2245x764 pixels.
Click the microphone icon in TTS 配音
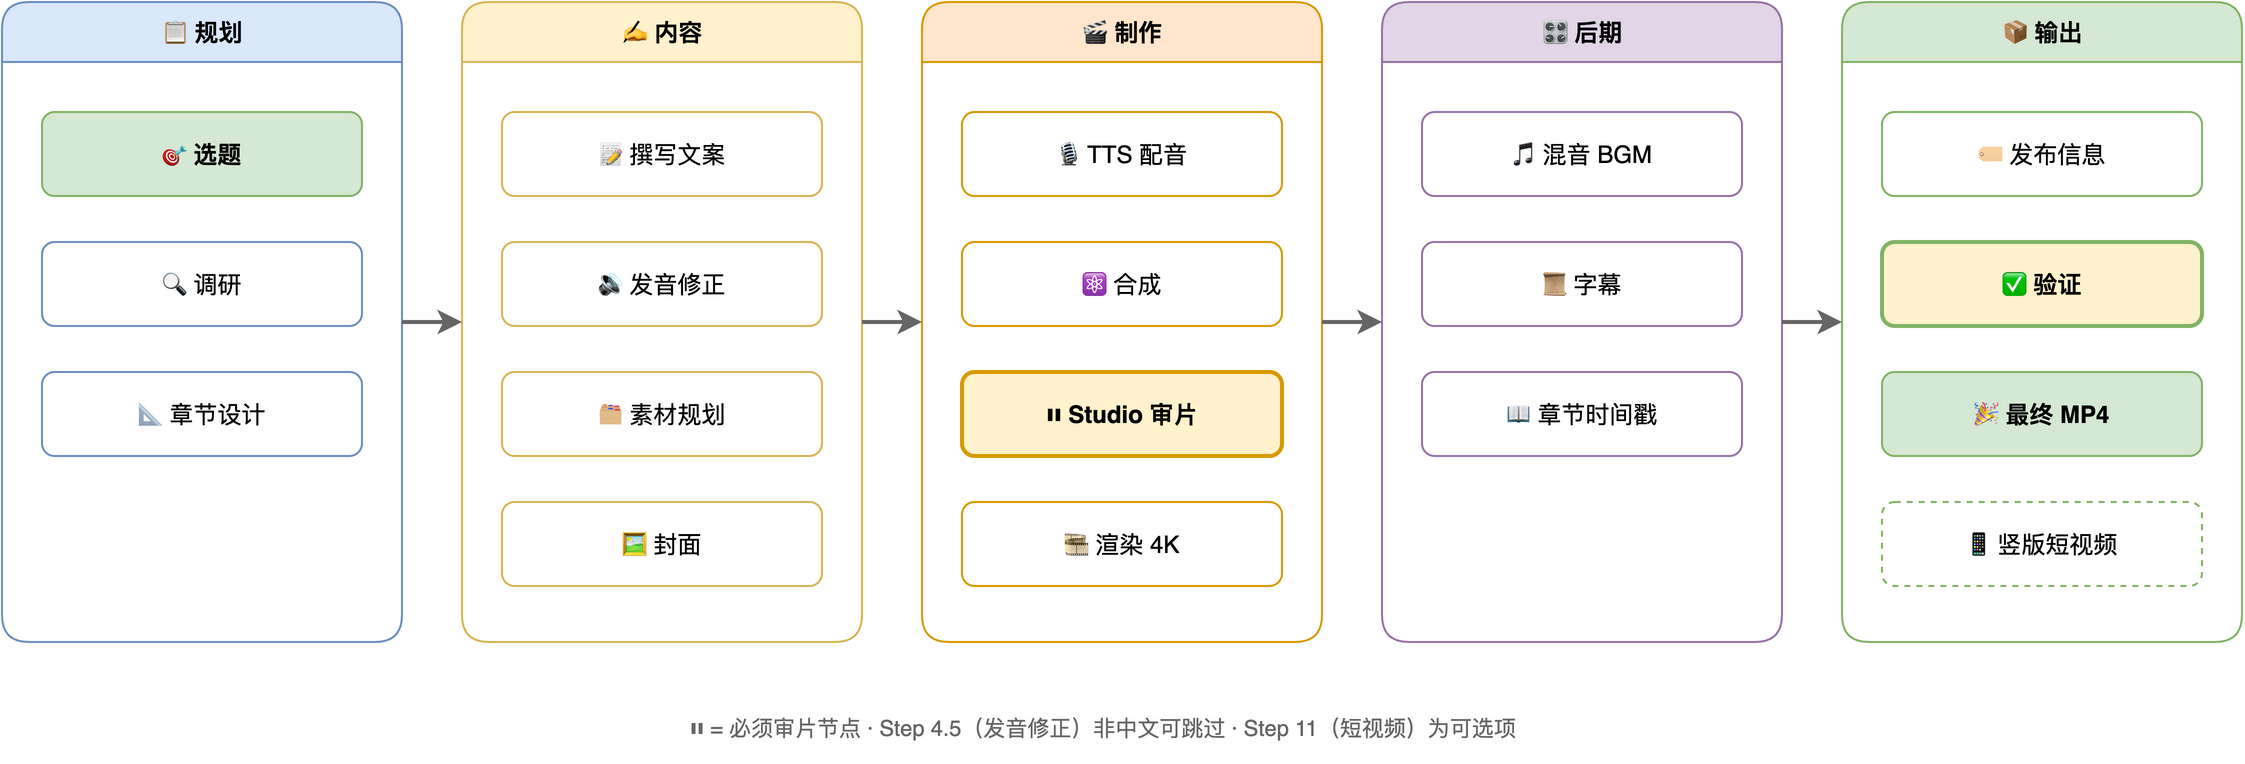pyautogui.click(x=1069, y=154)
